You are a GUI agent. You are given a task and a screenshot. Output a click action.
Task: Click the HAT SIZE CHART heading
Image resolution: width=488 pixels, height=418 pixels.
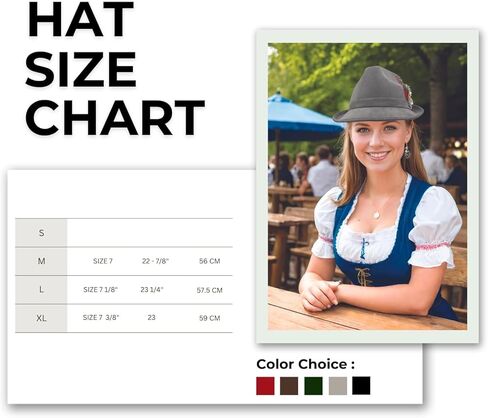114,68
